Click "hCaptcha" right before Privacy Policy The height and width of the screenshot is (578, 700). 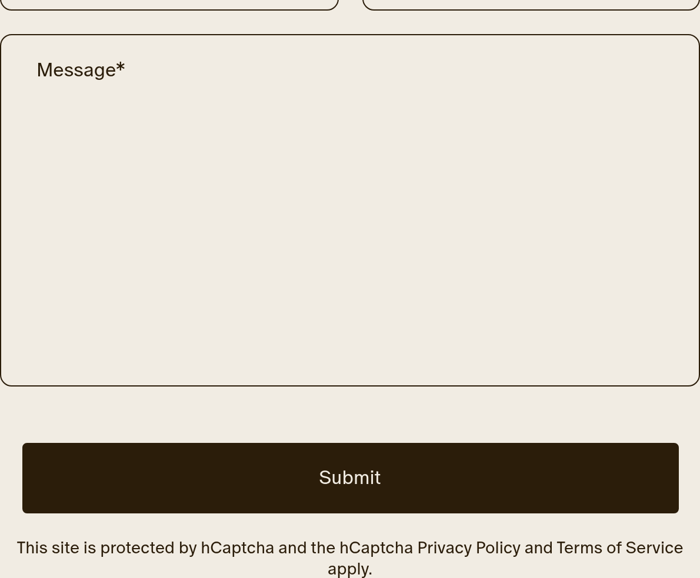pos(376,548)
